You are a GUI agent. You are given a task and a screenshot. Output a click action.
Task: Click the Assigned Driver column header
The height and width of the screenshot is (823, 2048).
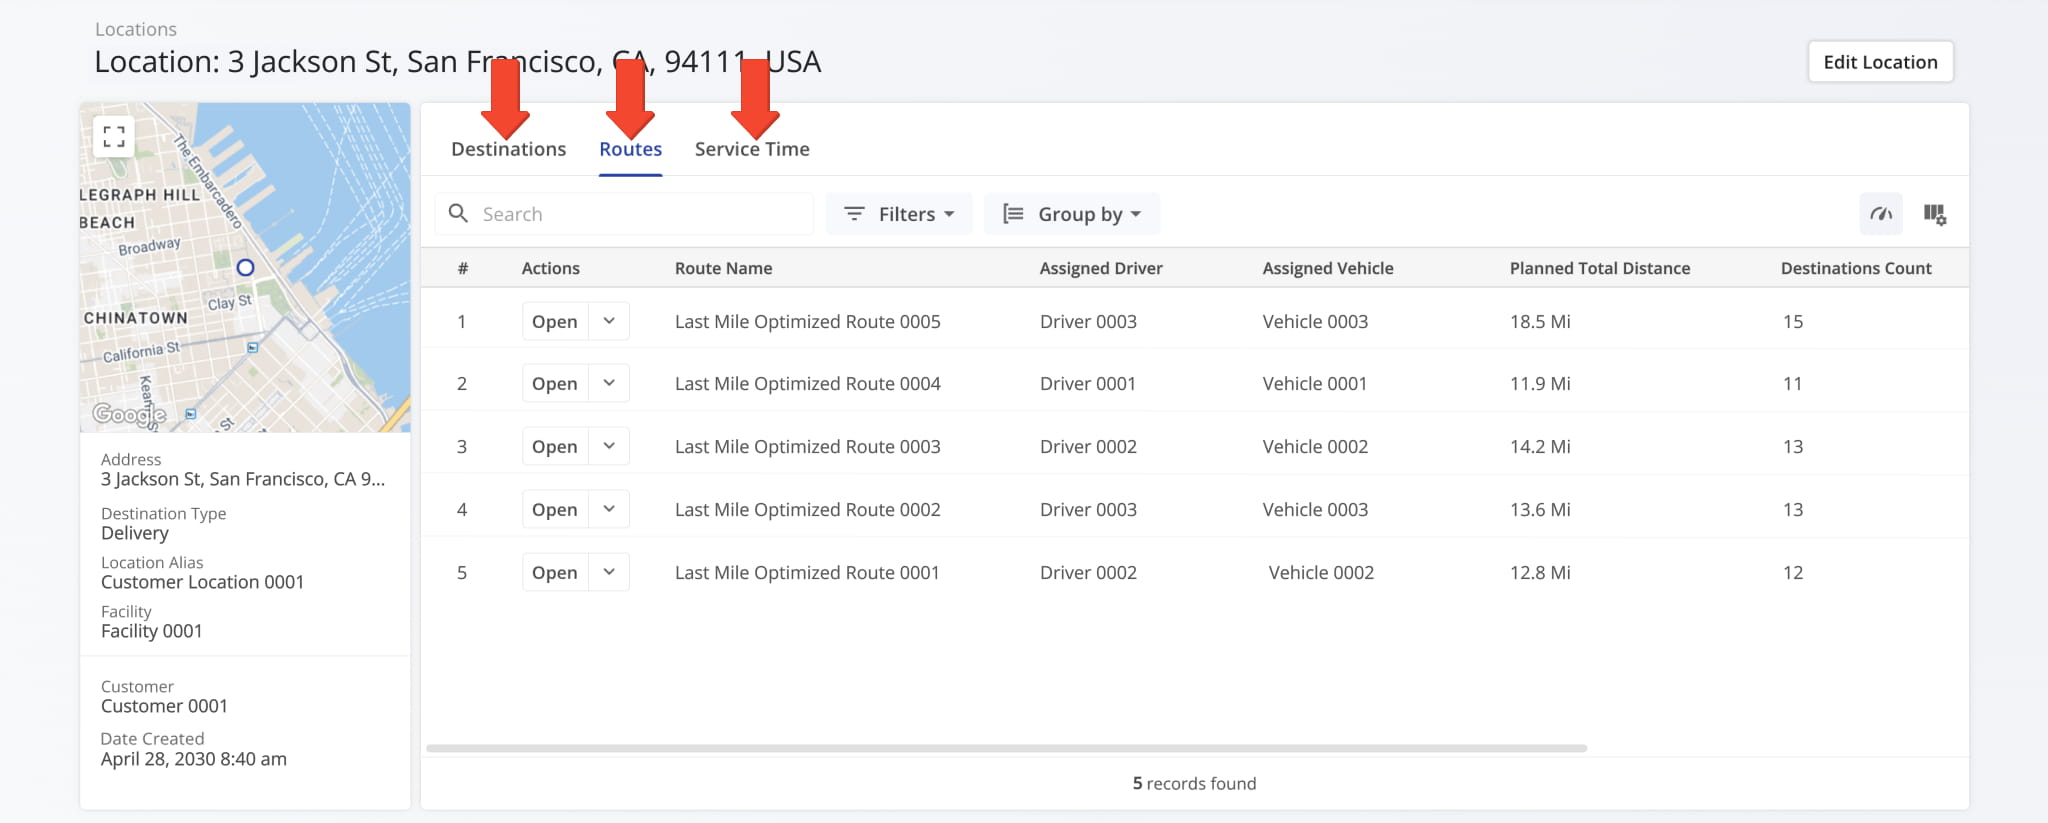coord(1101,268)
